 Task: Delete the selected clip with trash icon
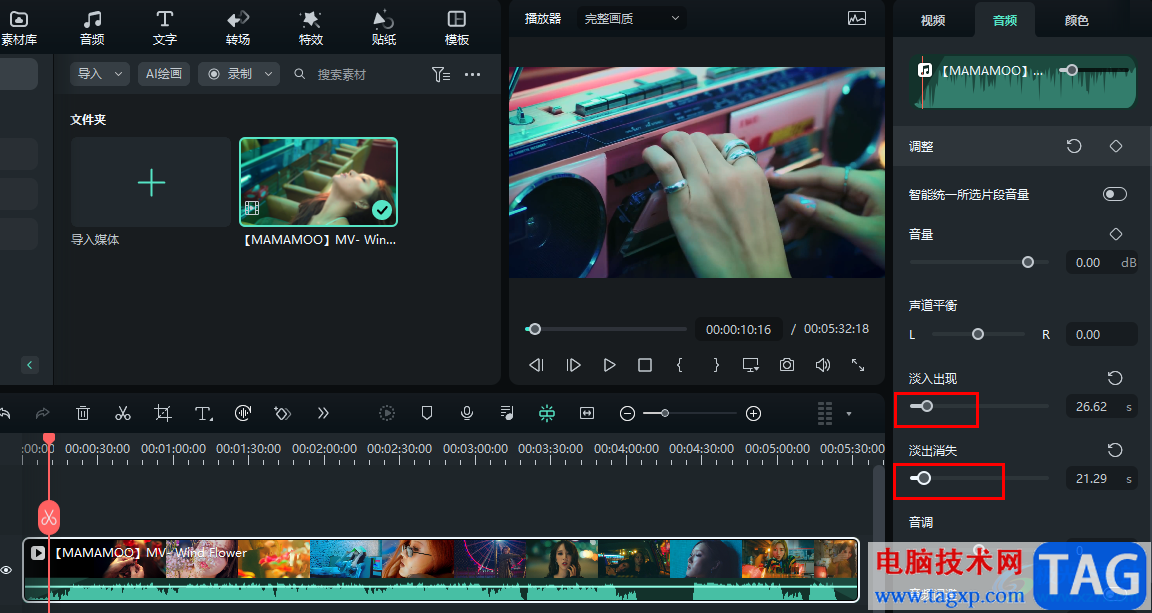tap(83, 413)
